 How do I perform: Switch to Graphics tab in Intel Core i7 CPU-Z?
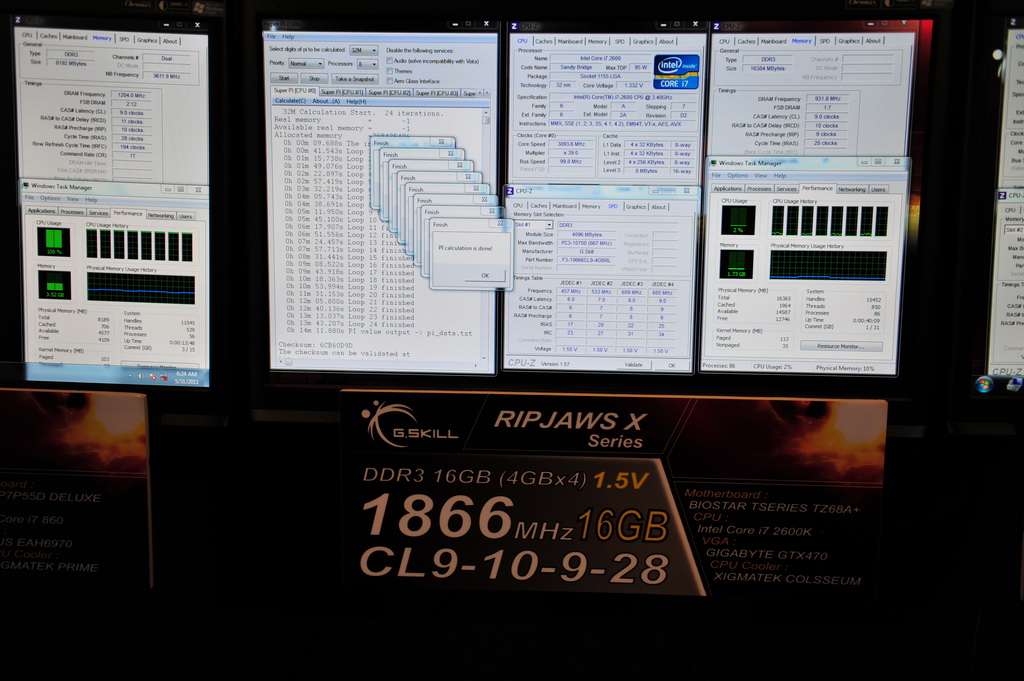click(x=643, y=41)
